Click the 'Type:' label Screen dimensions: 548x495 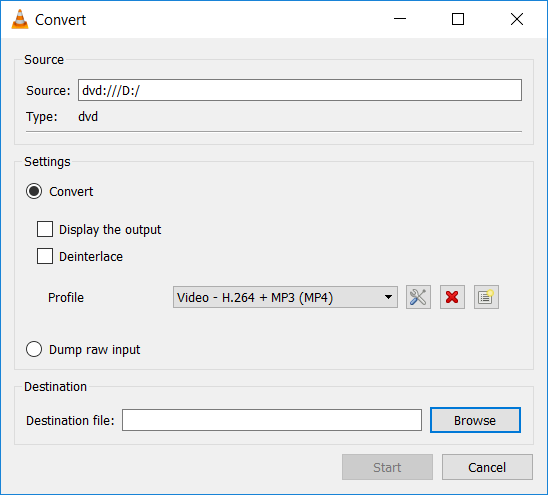click(42, 117)
